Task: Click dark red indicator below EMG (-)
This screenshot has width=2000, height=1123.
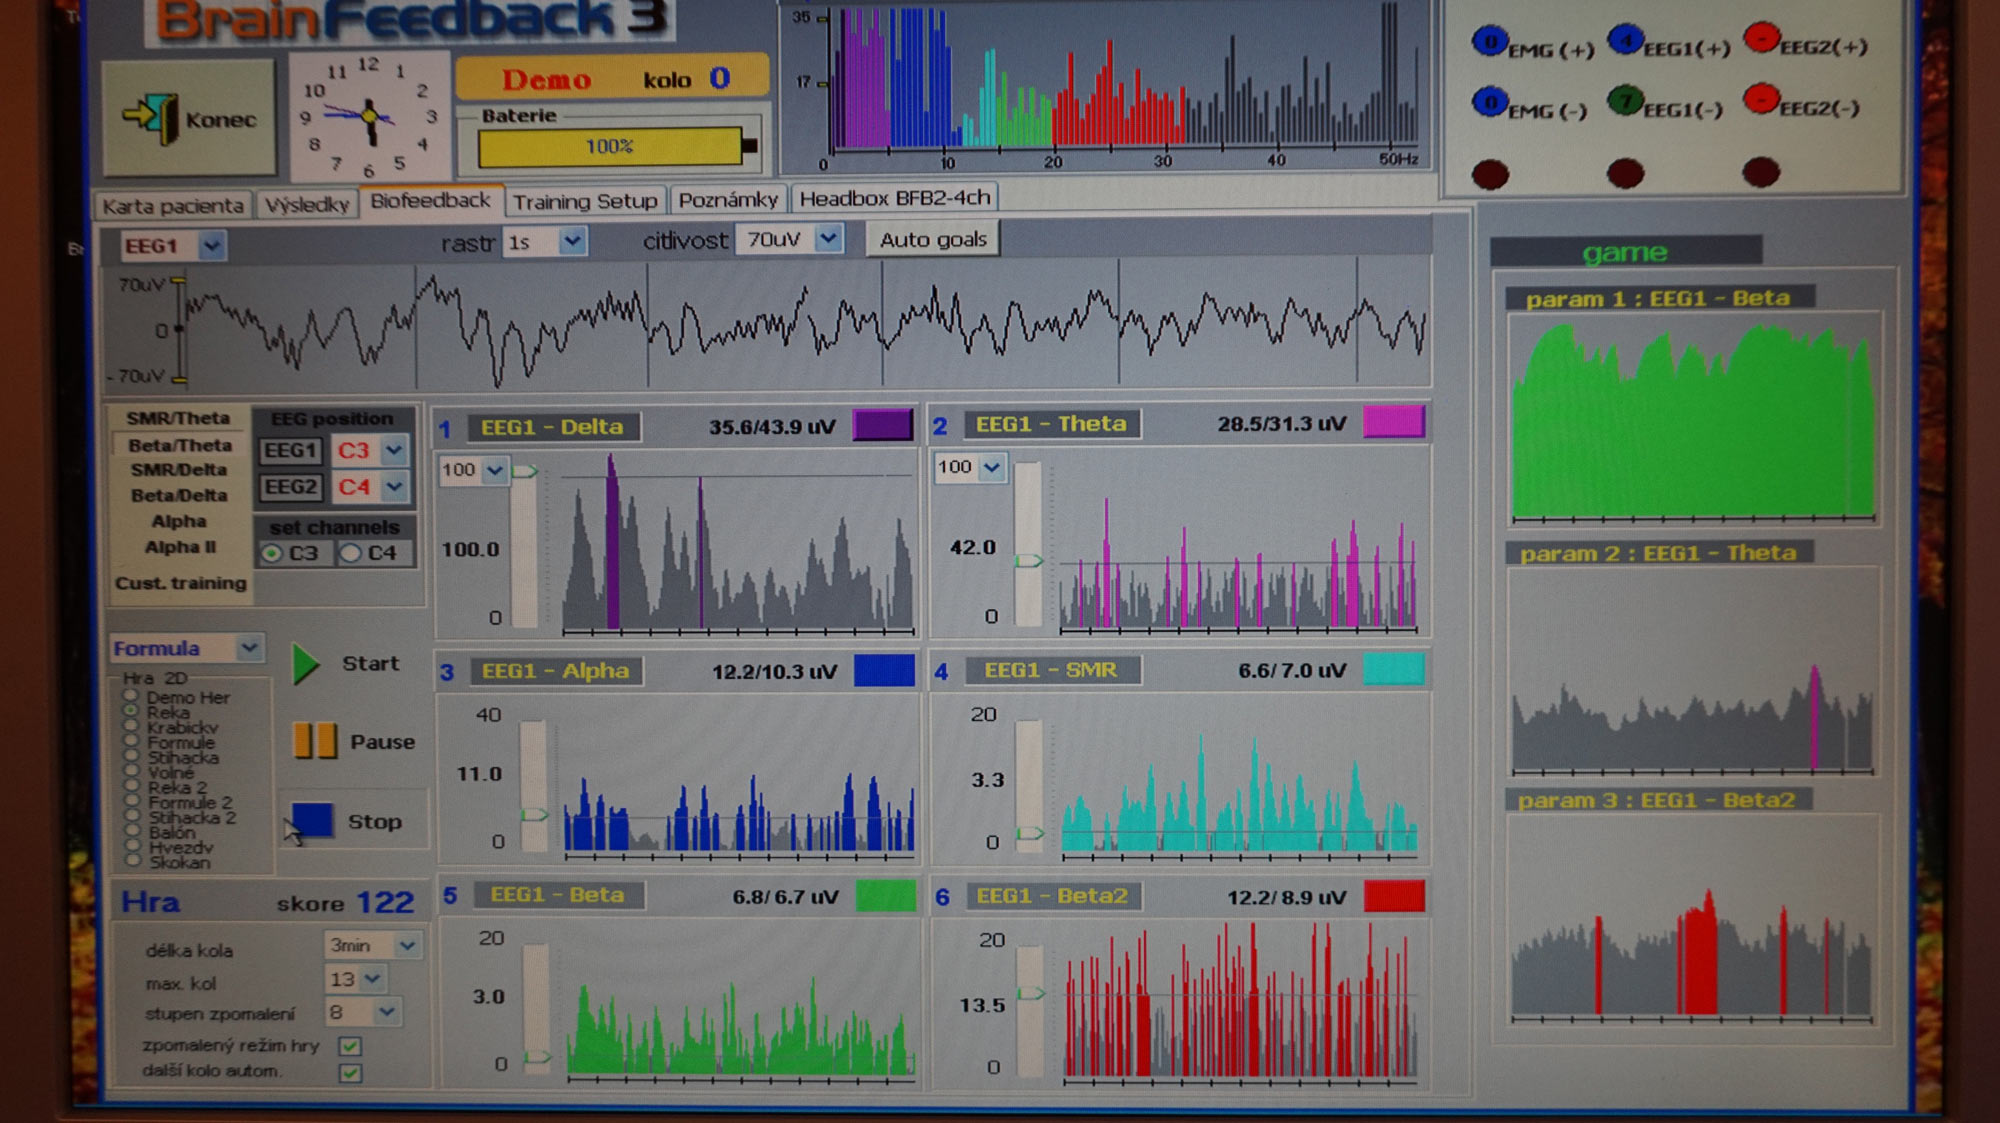Action: pyautogui.click(x=1490, y=174)
